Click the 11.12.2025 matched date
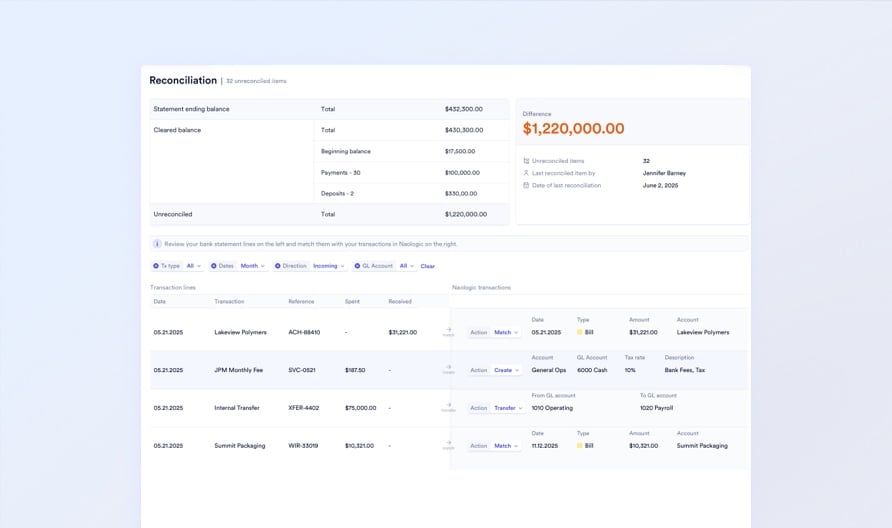Screen dimensions: 892x528 coord(545,446)
